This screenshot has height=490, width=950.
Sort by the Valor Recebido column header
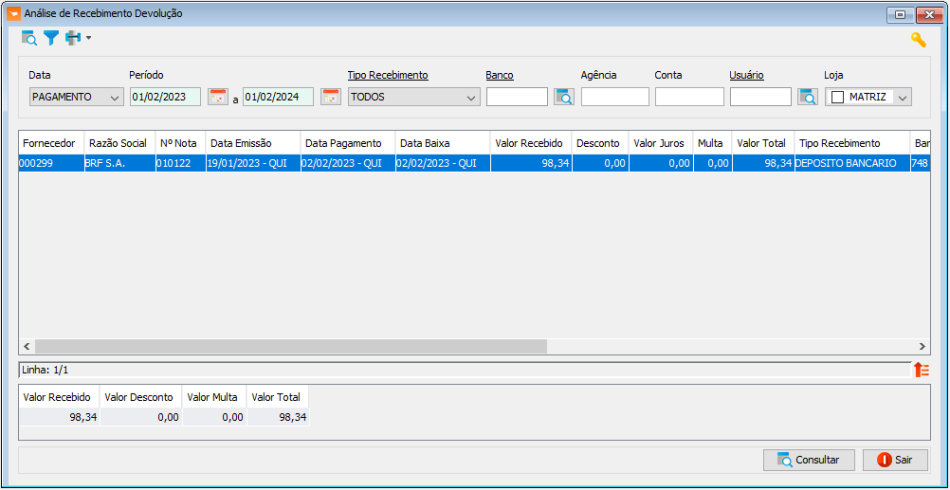[530, 143]
